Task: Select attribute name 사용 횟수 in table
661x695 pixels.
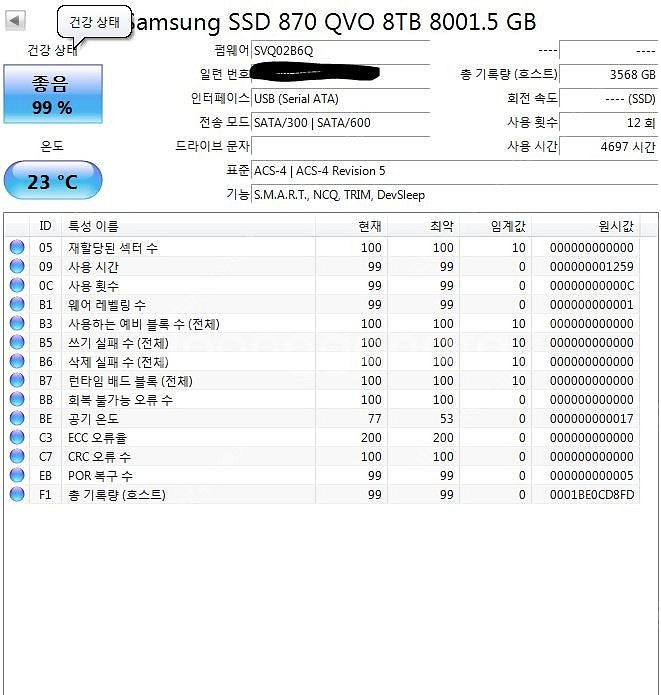Action: (93, 286)
